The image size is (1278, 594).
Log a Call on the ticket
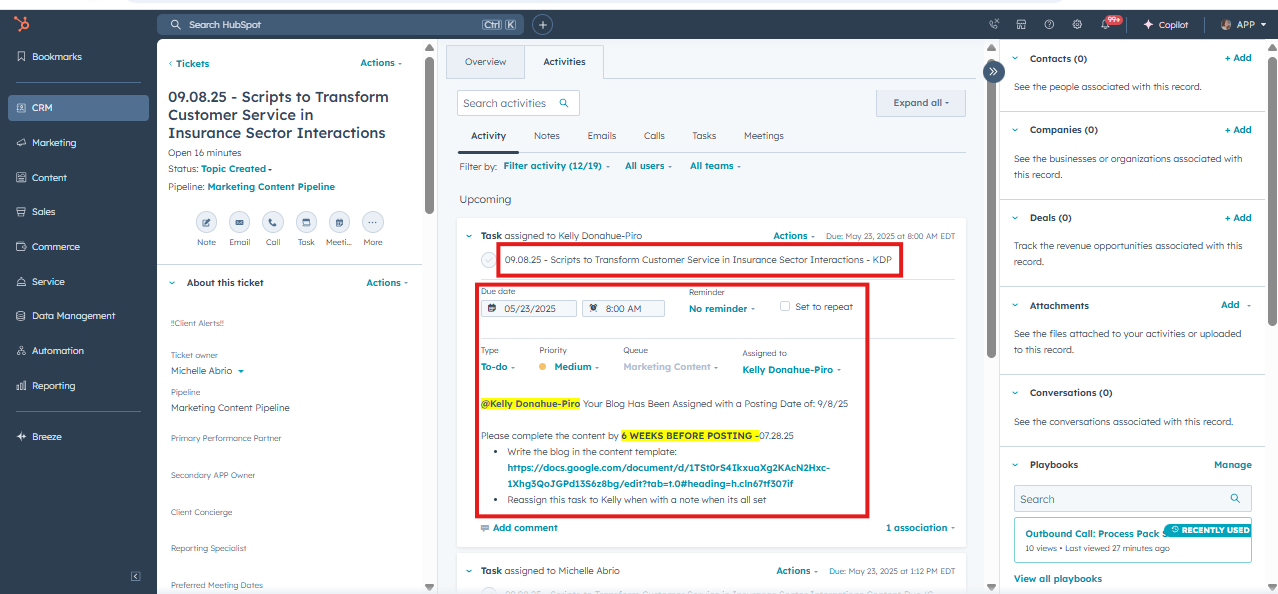[273, 222]
